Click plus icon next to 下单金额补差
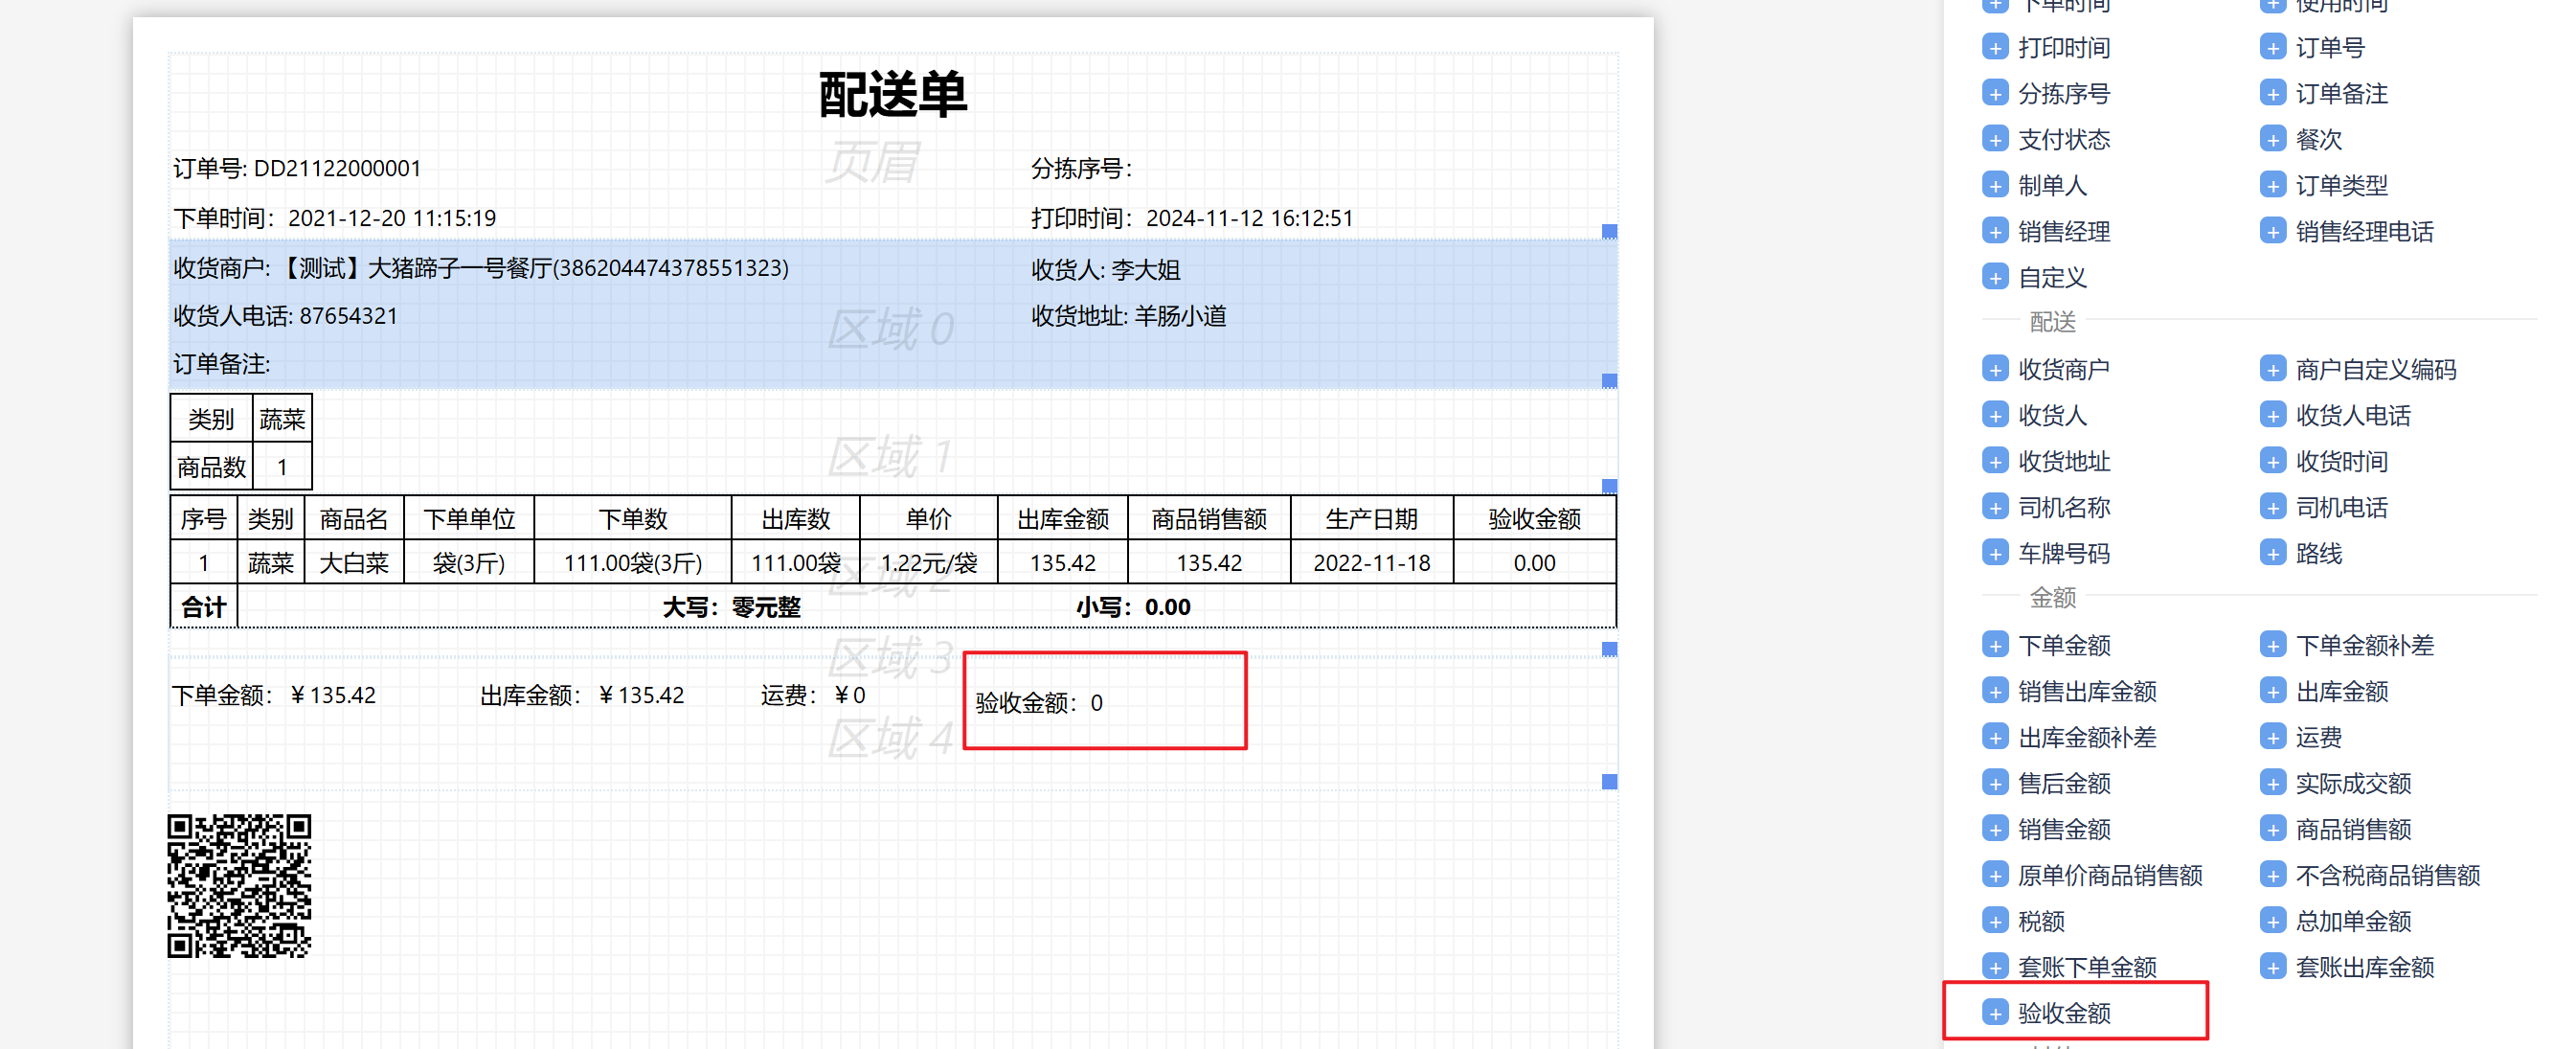Viewport: 2576px width, 1049px height. pos(2272,645)
